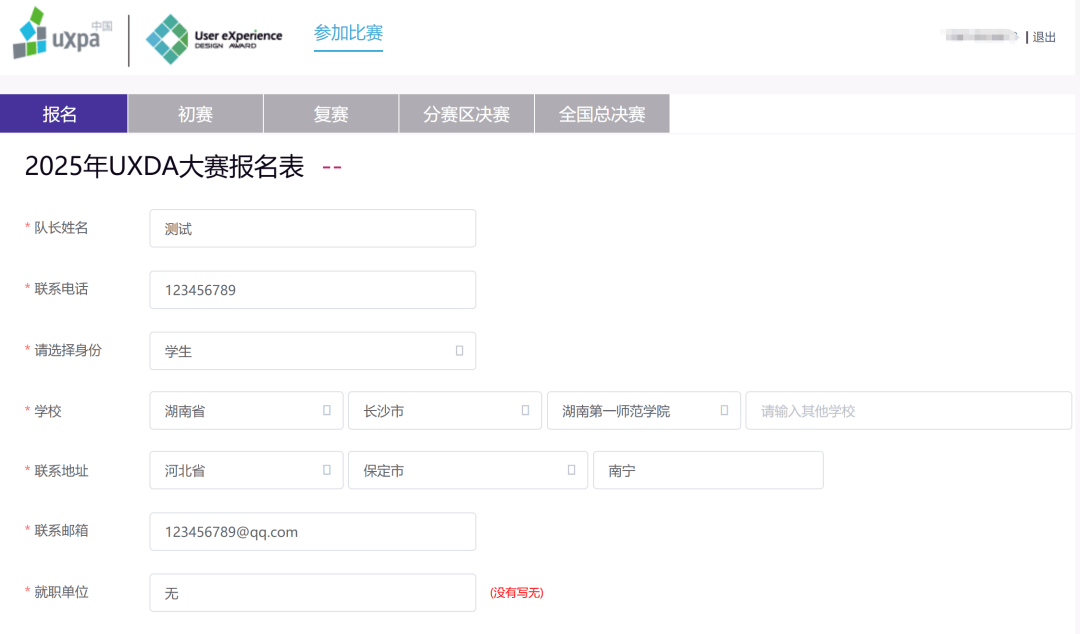The width and height of the screenshot is (1080, 634).
Task: Click the 请输入其他学校 text field
Action: 908,411
